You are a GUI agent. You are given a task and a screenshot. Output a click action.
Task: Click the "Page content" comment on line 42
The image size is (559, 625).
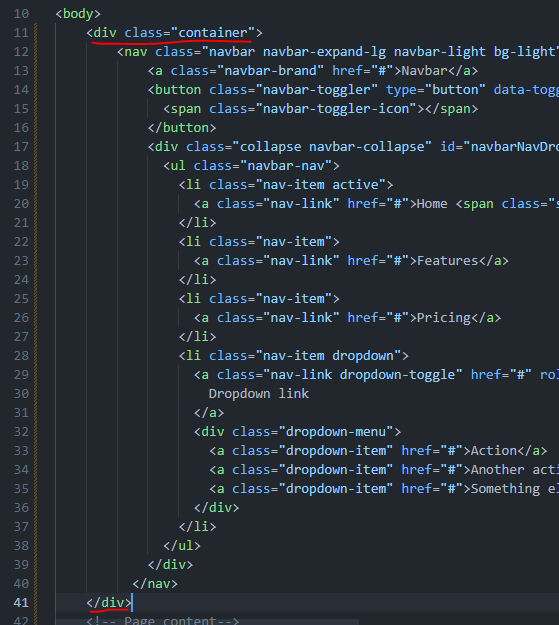pos(163,621)
